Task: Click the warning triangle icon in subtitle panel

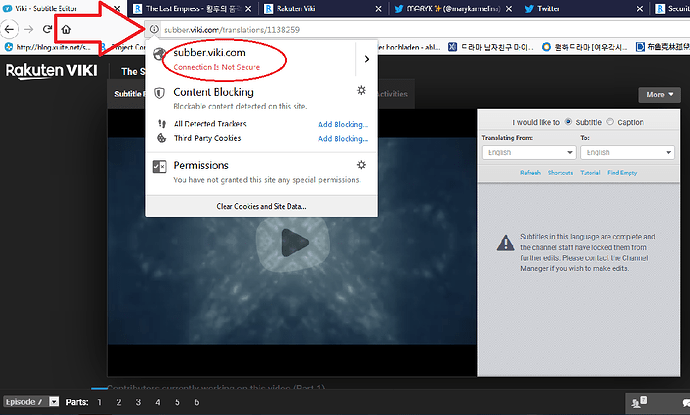Action: tap(505, 243)
